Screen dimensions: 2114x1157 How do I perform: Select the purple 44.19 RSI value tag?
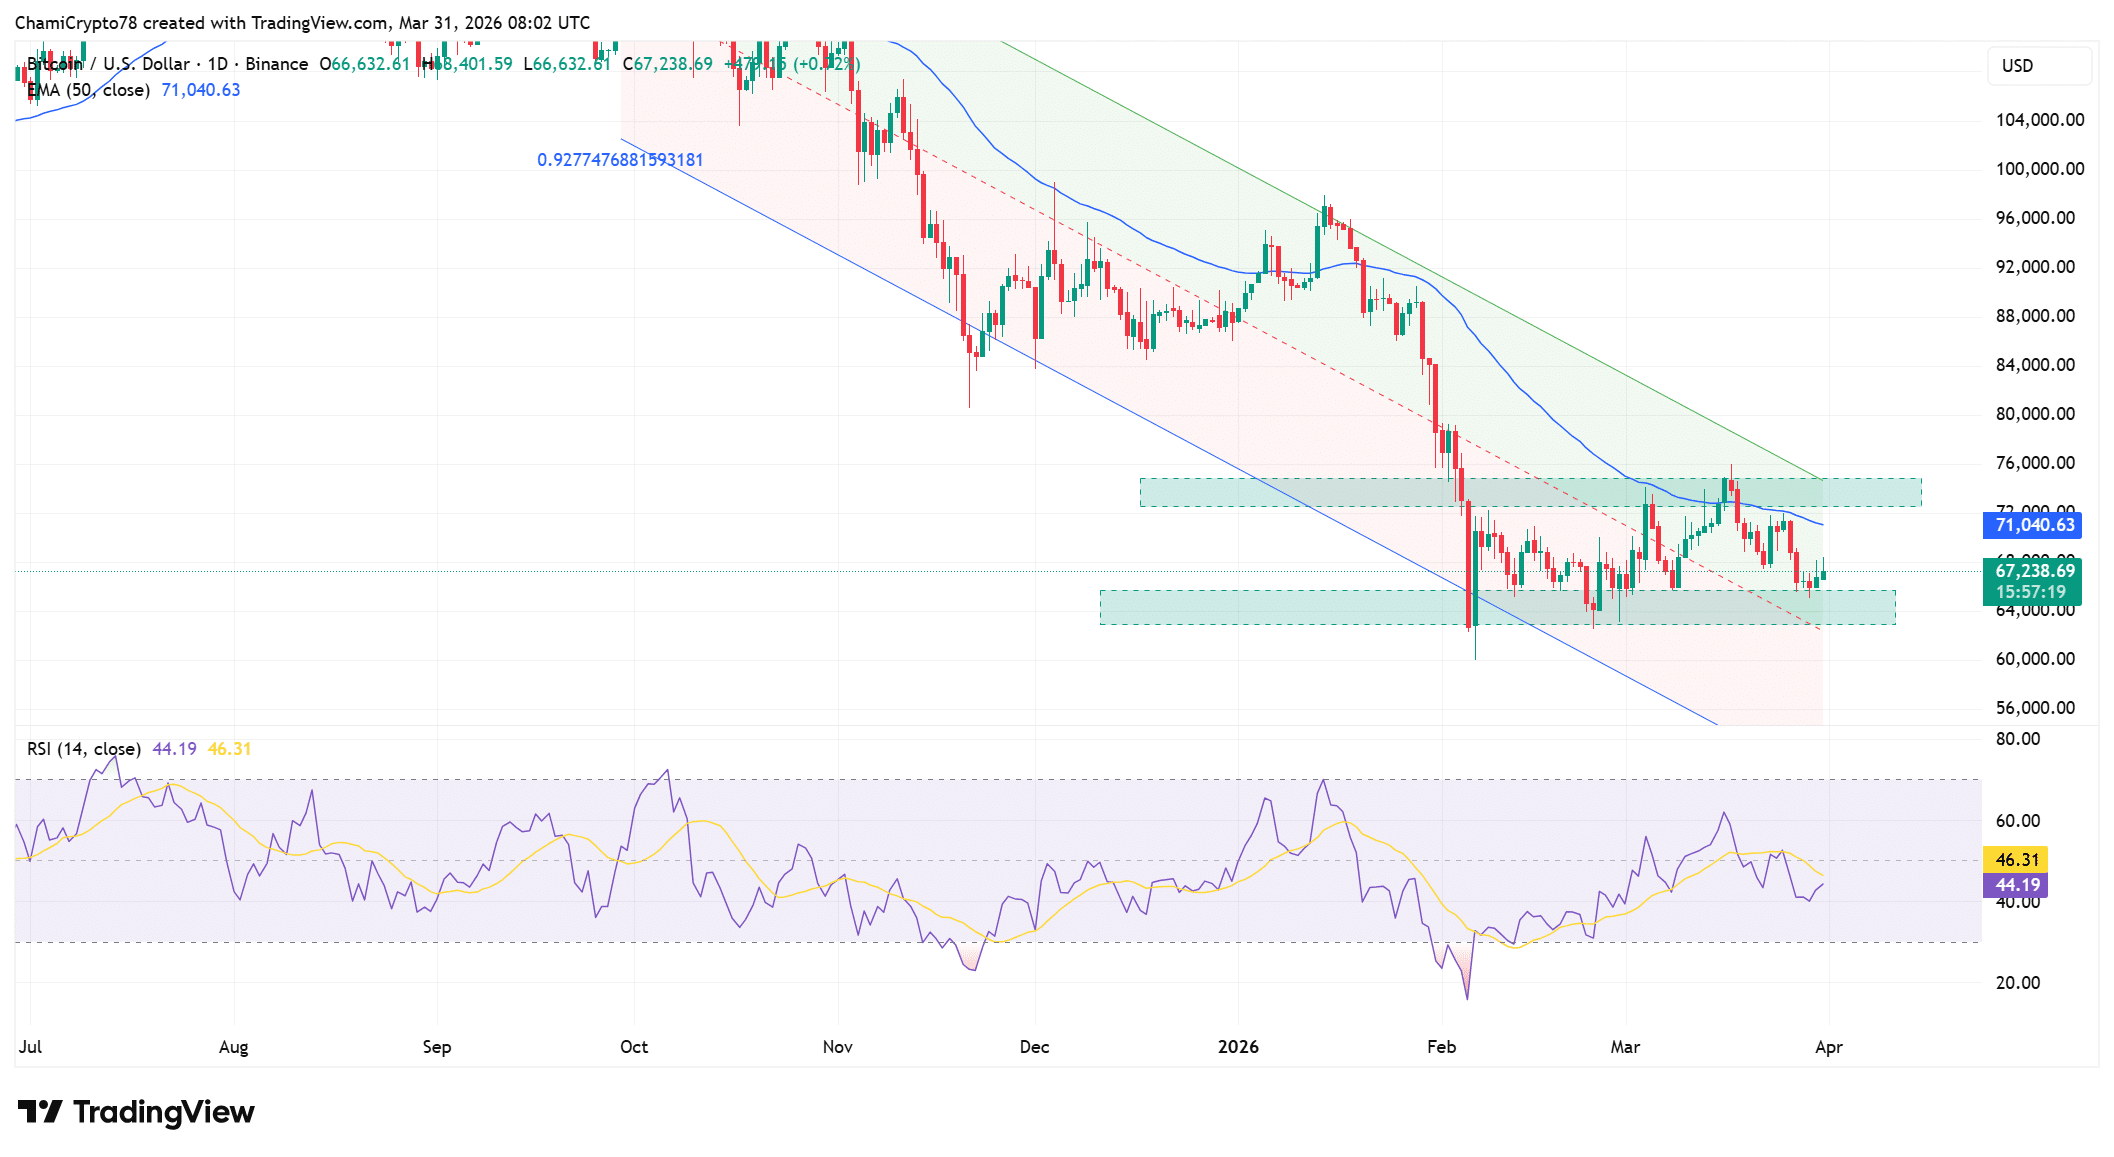(2016, 885)
